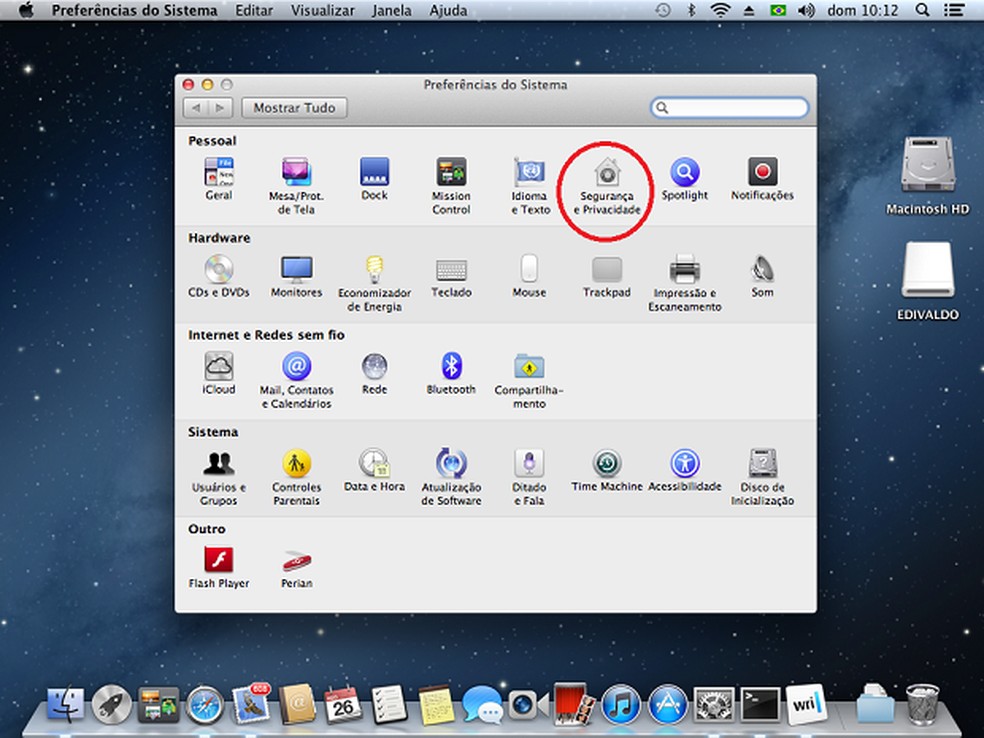
Task: Select the EDIVALDO desktop drive
Action: point(928,281)
